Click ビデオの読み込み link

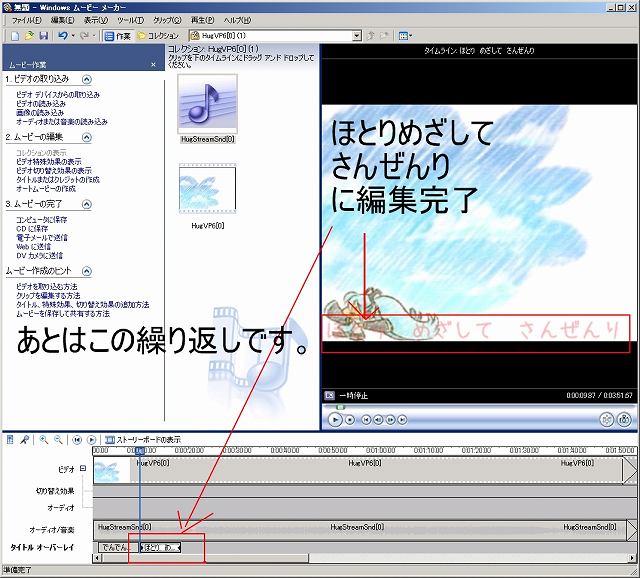click(x=41, y=104)
